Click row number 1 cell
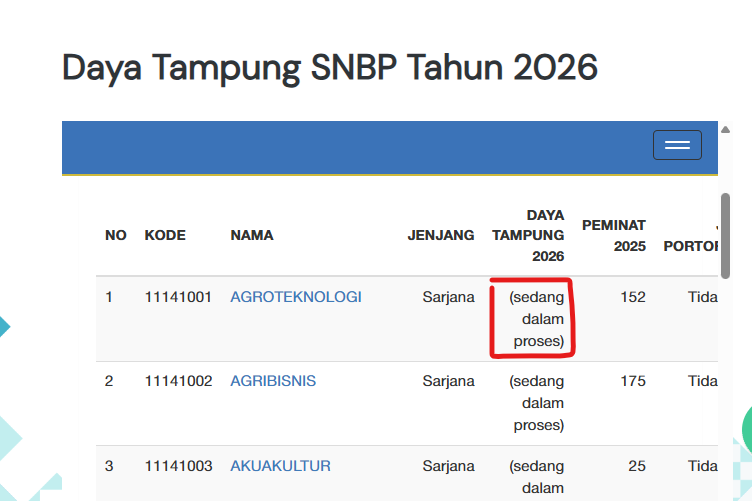Image resolution: width=752 pixels, height=501 pixels. (x=109, y=297)
